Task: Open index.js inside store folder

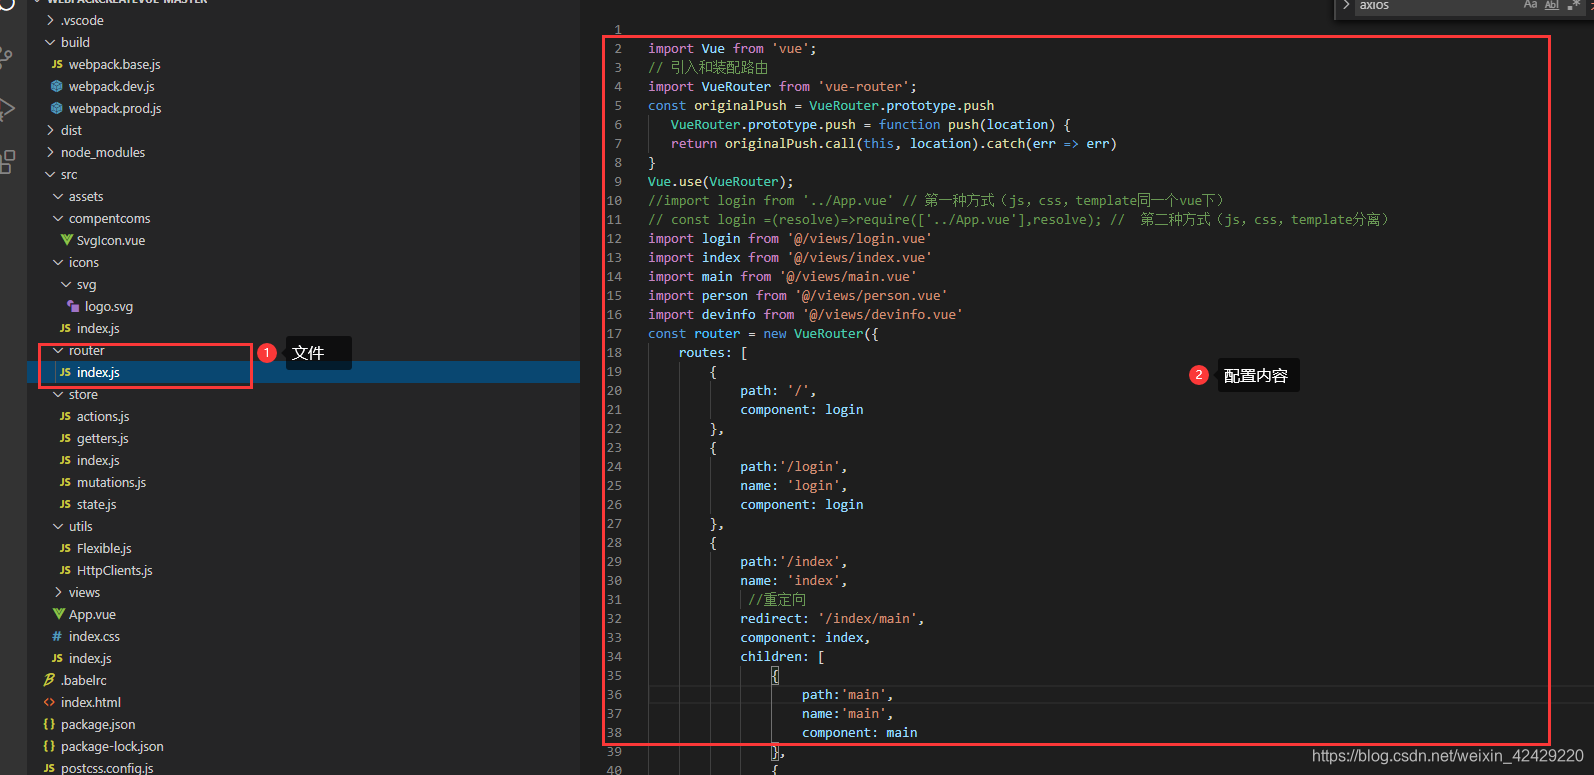Action: (98, 460)
